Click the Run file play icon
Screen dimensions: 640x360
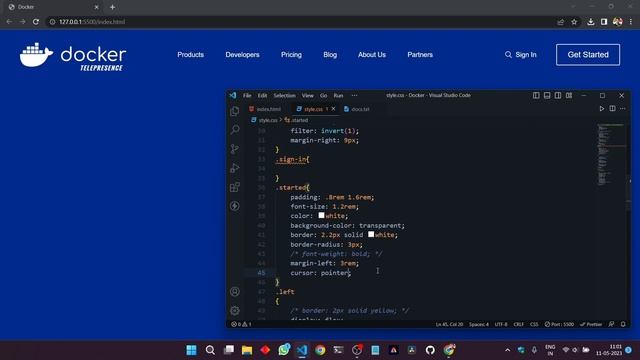click(602, 109)
